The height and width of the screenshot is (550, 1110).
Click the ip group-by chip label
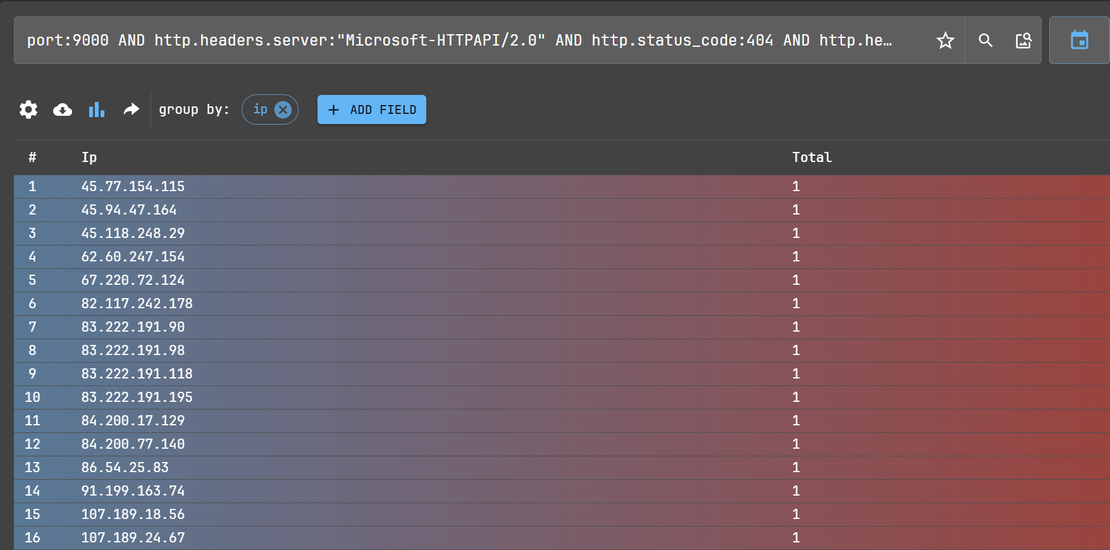(260, 110)
